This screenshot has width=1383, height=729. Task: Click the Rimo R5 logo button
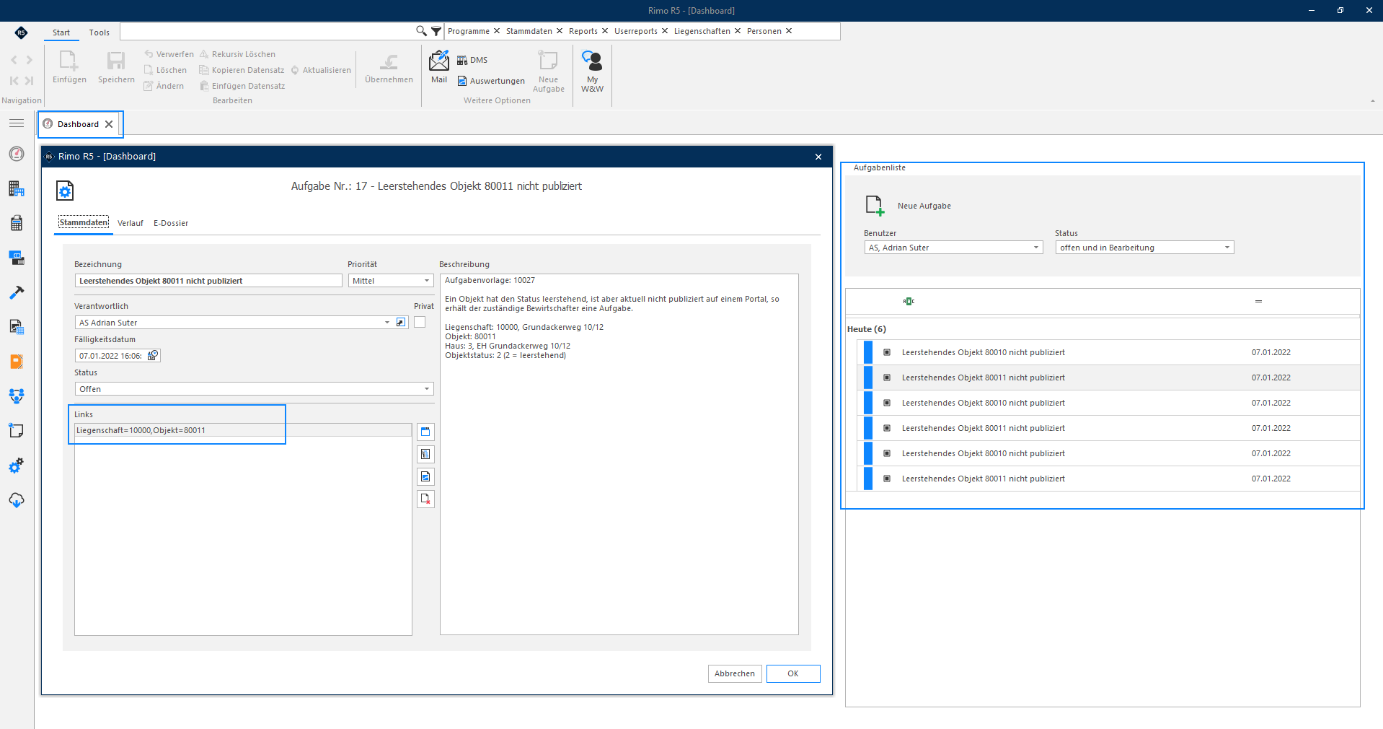(21, 32)
